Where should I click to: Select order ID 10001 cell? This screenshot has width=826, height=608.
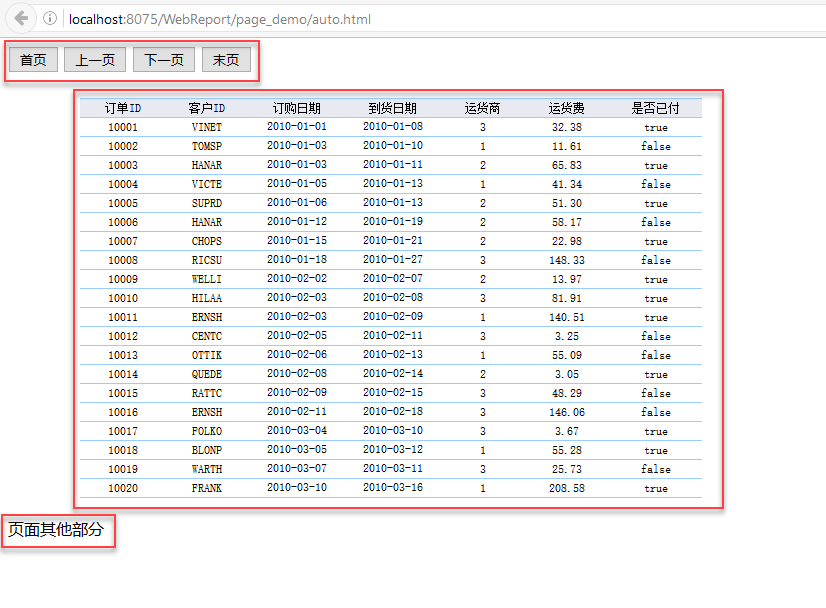123,127
